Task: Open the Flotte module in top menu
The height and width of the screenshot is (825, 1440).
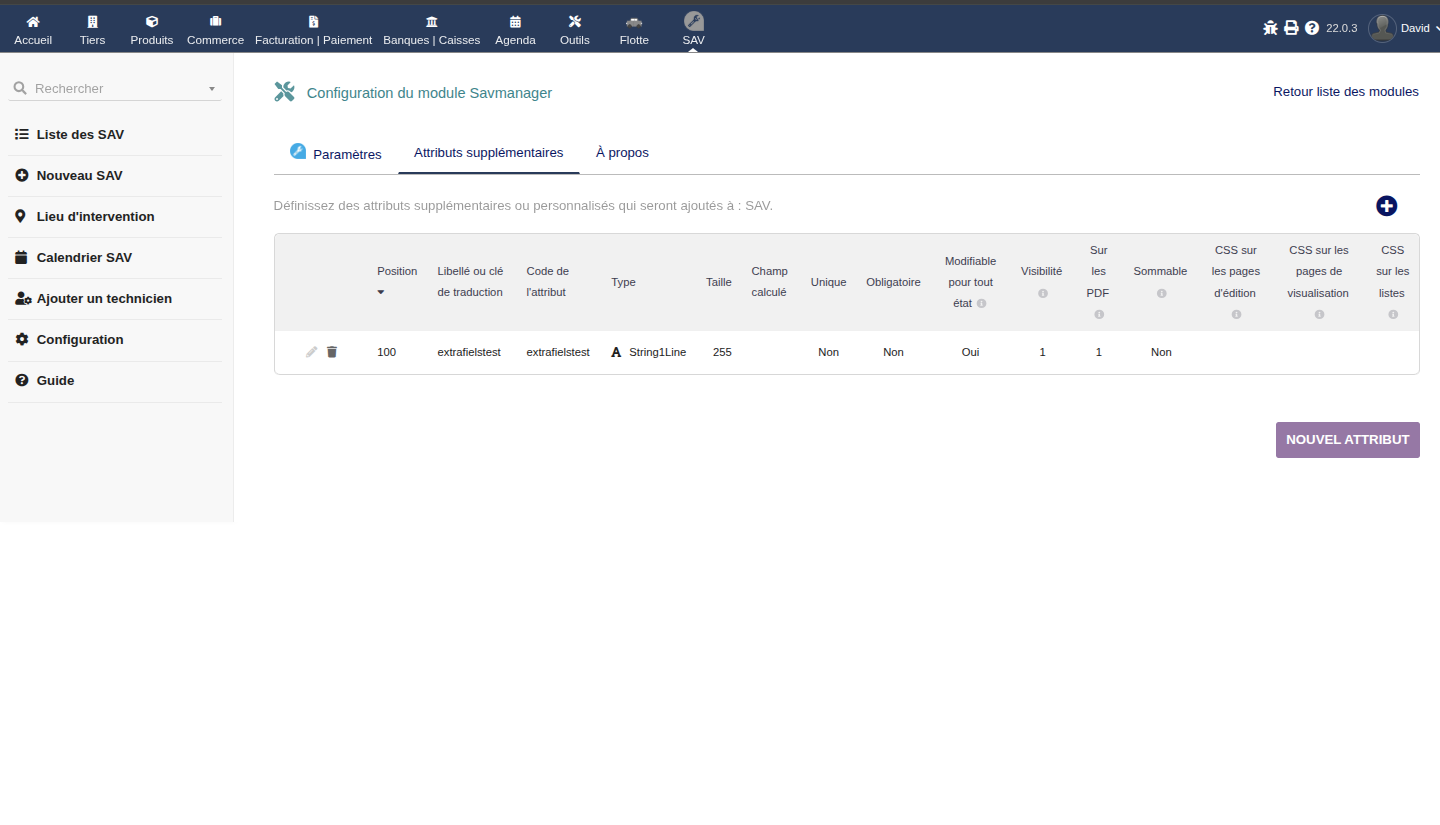Action: click(x=634, y=29)
